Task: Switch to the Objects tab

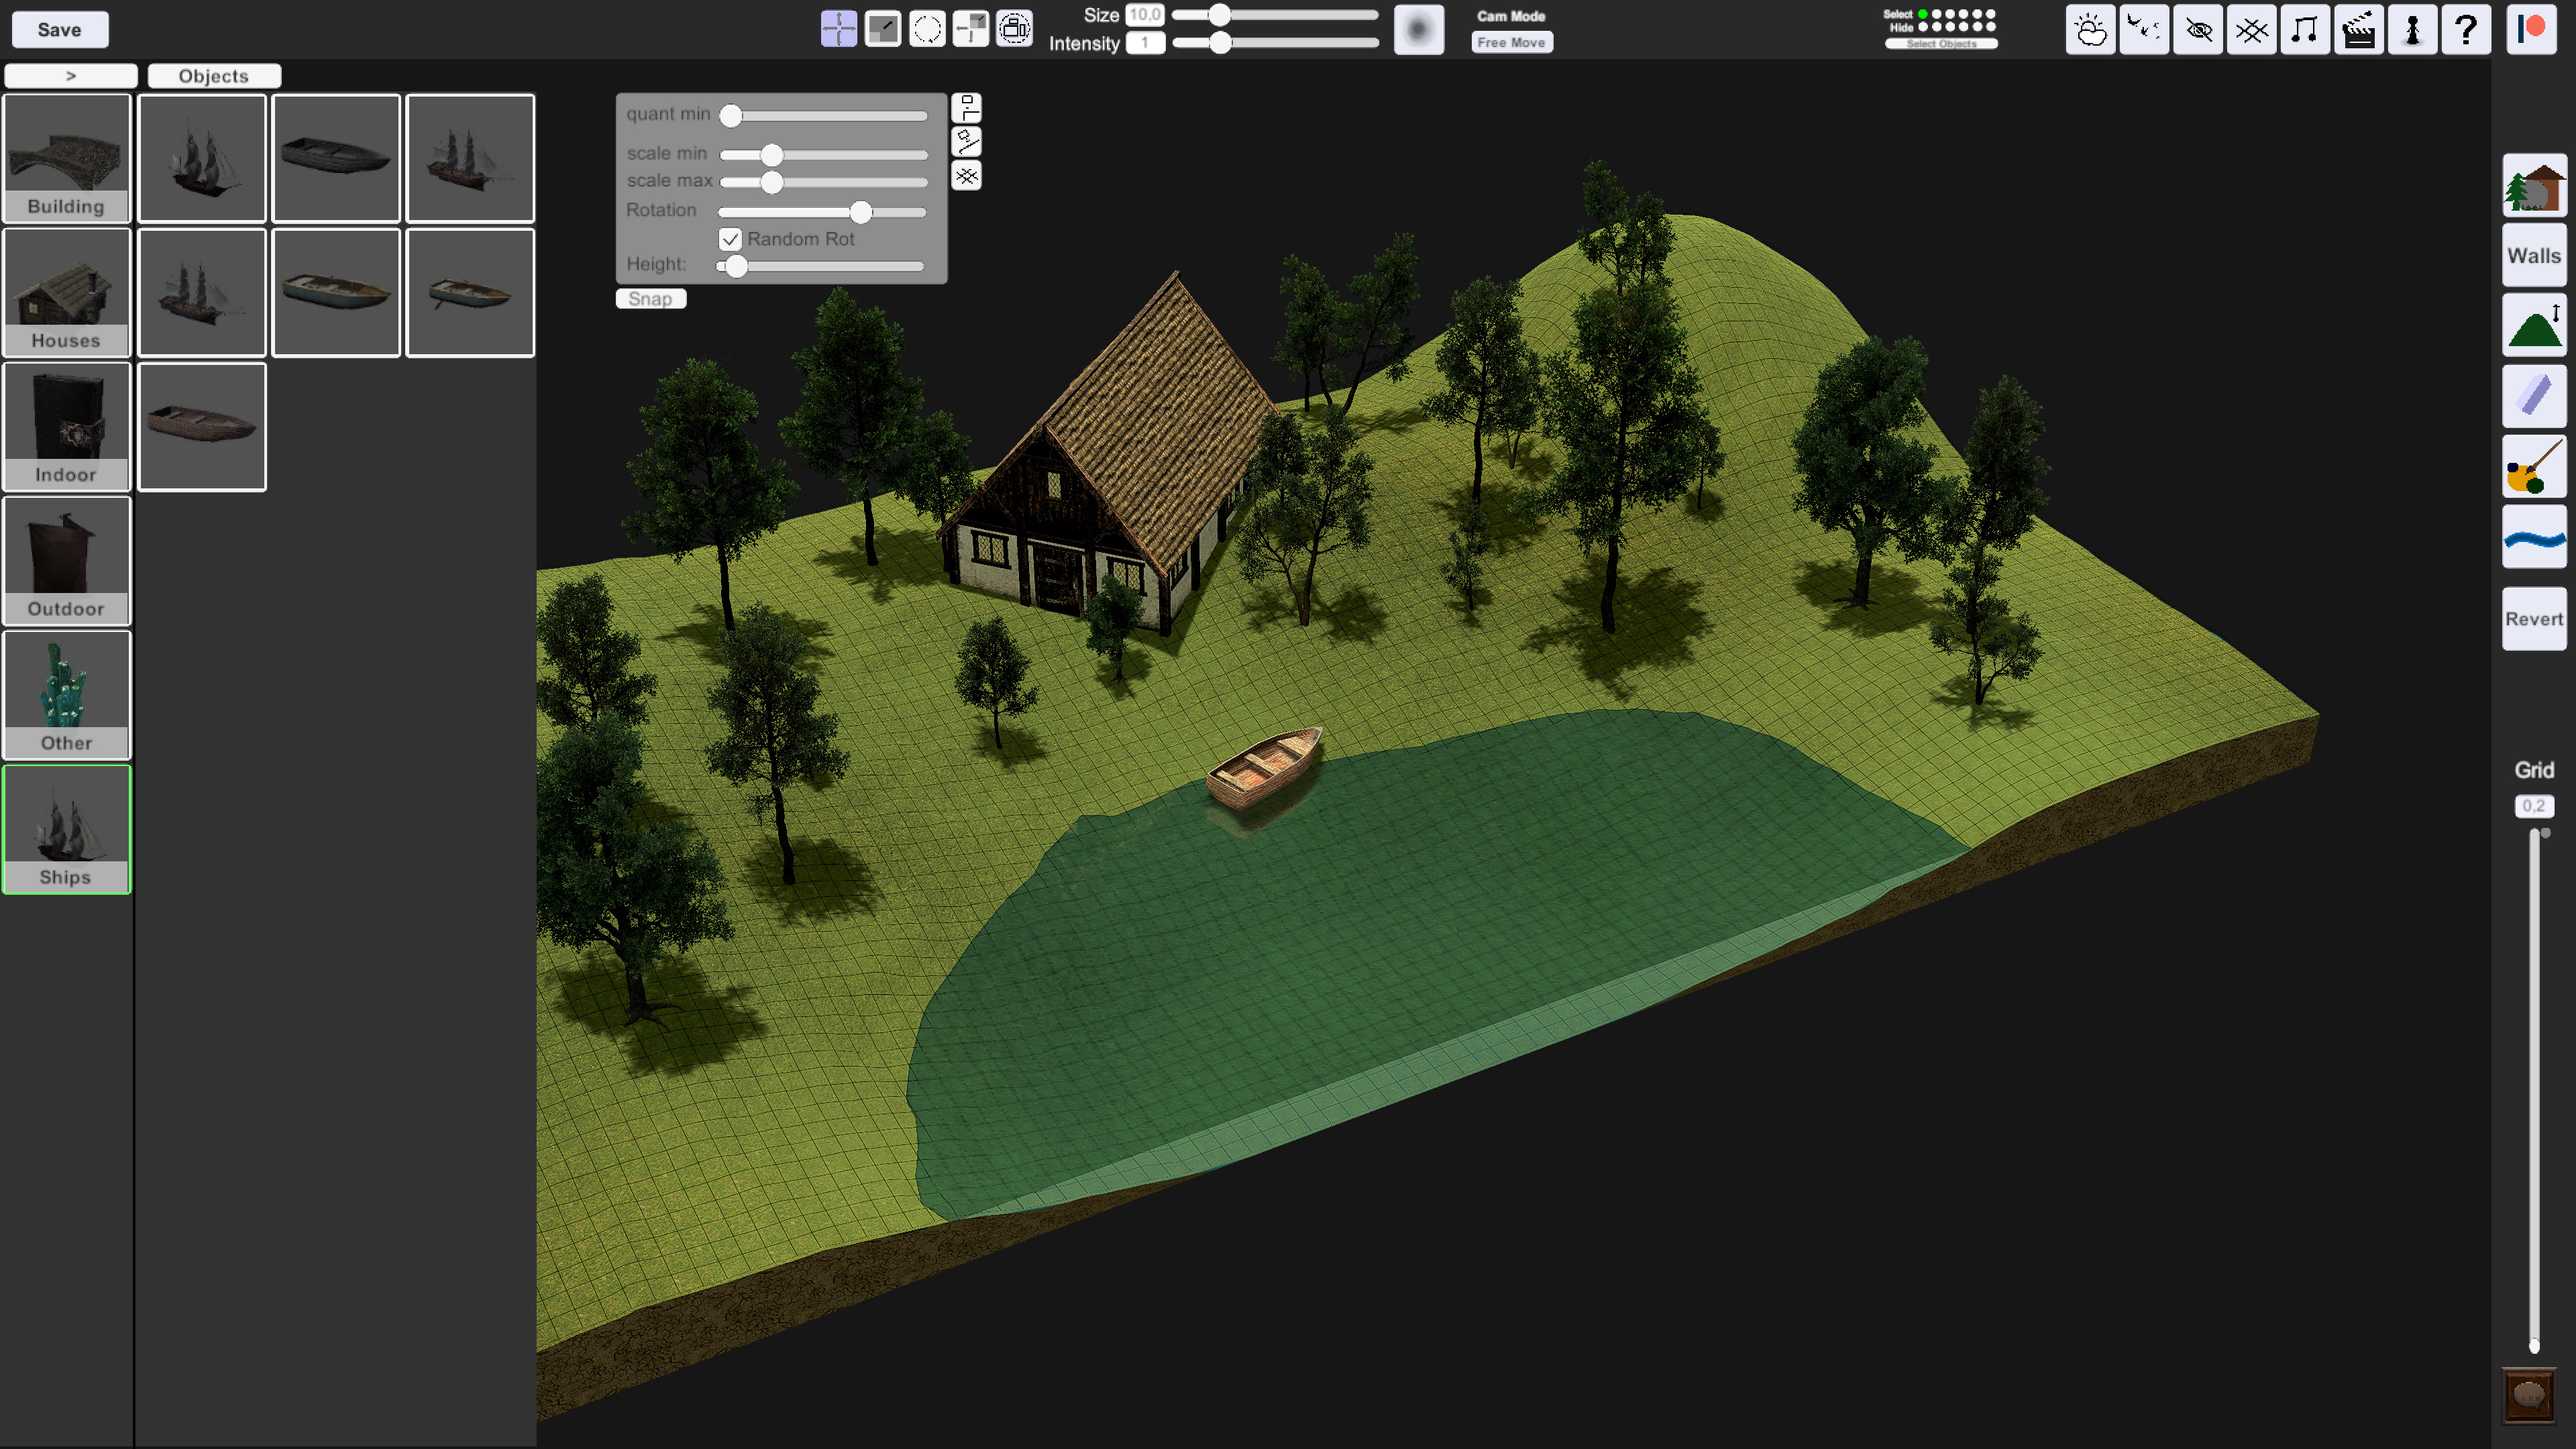Action: pos(213,76)
